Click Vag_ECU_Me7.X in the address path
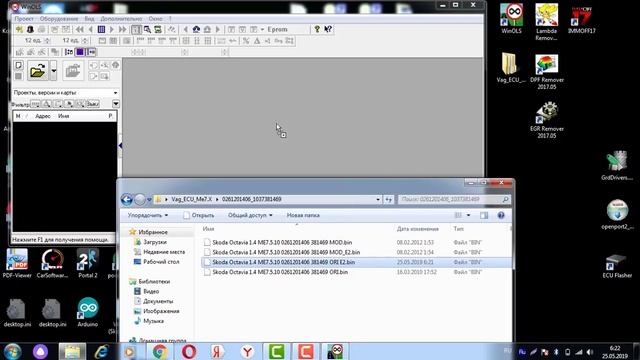This screenshot has width=640, height=360. pos(191,199)
